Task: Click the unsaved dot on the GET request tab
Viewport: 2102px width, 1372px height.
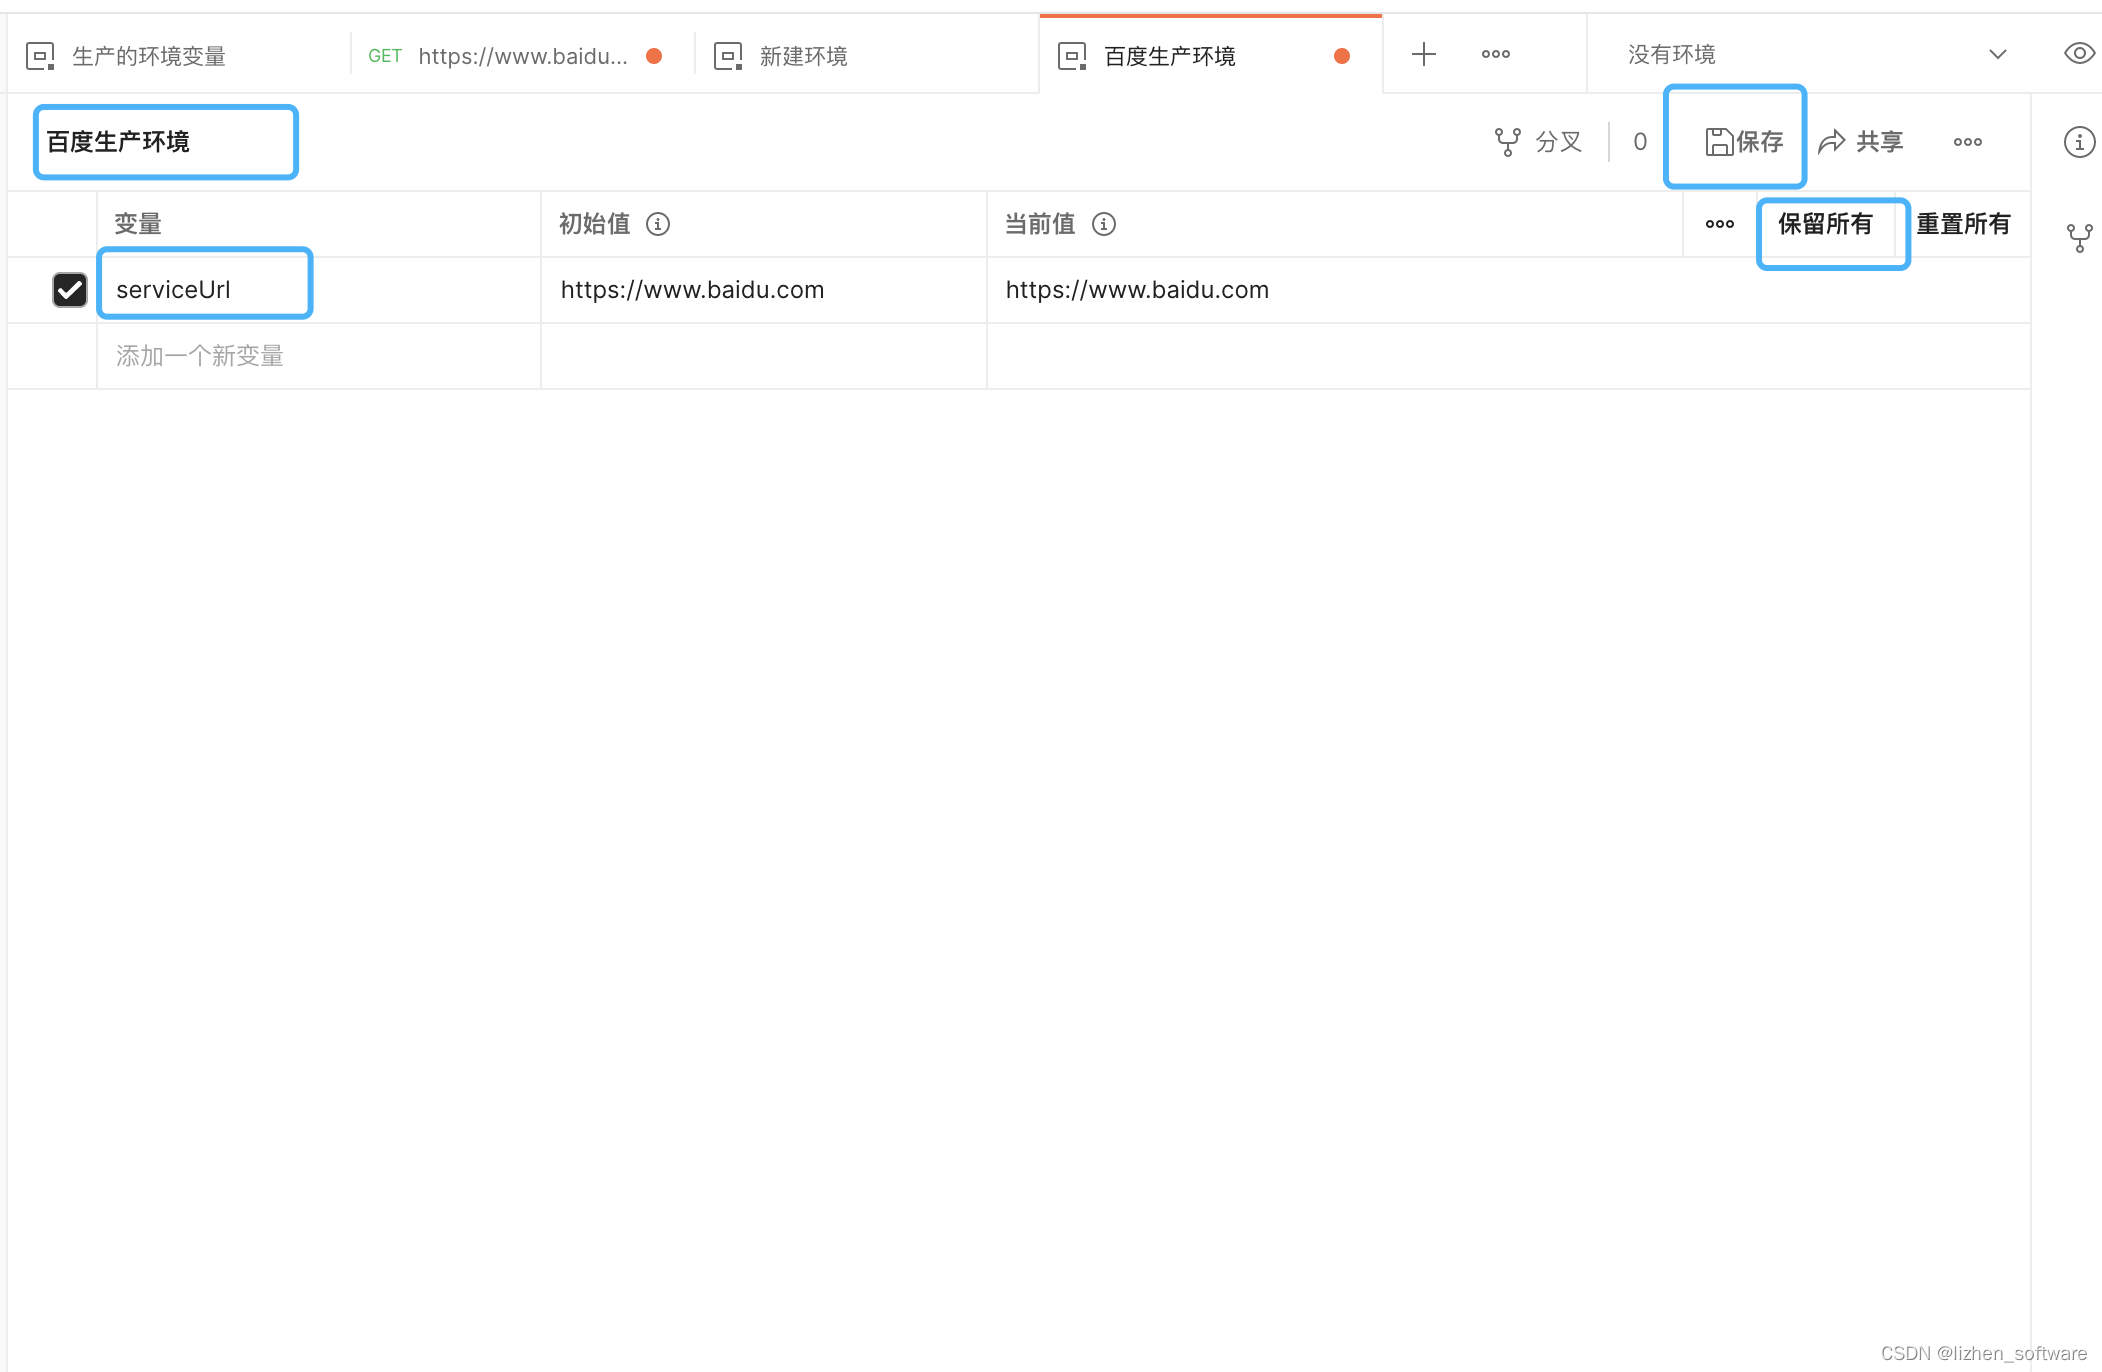Action: [x=654, y=56]
